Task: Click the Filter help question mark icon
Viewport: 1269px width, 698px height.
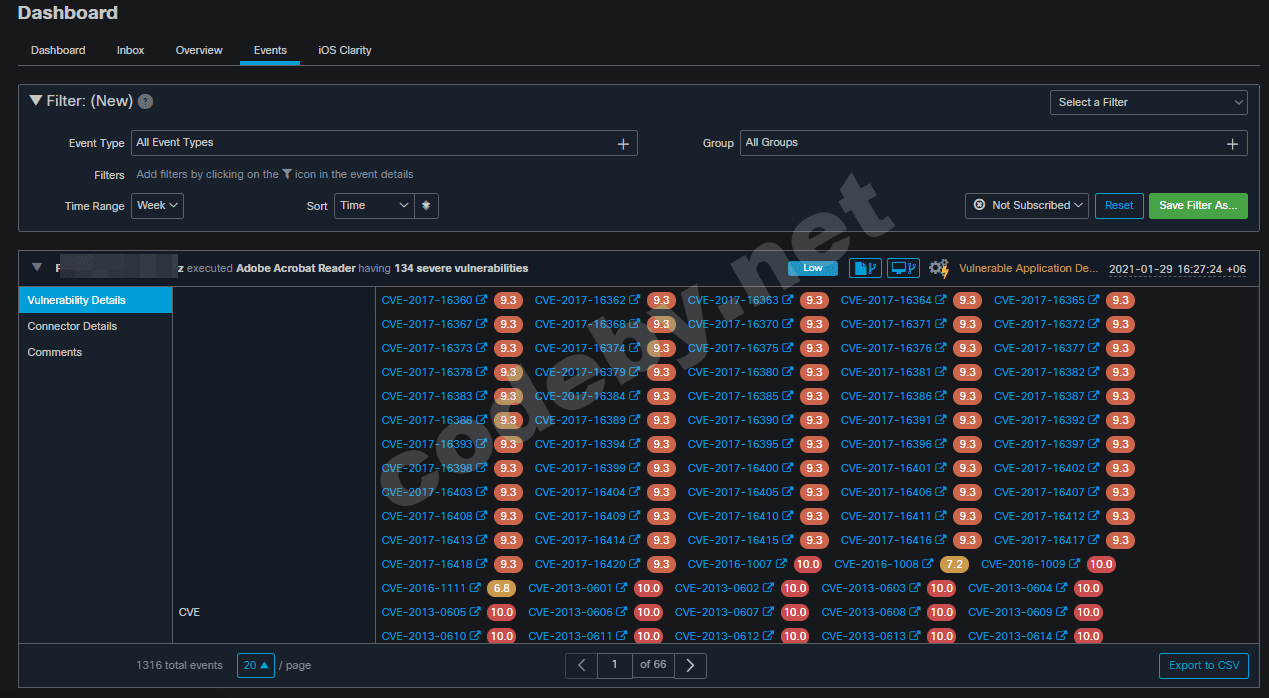Action: [145, 101]
